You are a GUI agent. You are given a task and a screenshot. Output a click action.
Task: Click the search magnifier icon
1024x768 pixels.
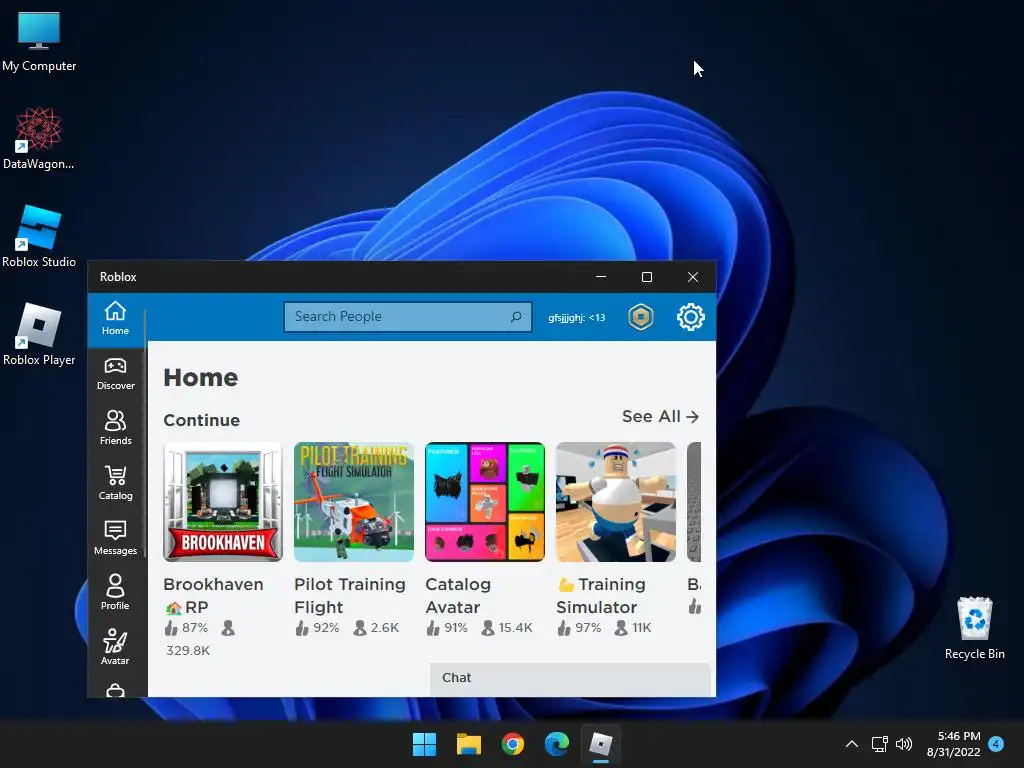(516, 317)
